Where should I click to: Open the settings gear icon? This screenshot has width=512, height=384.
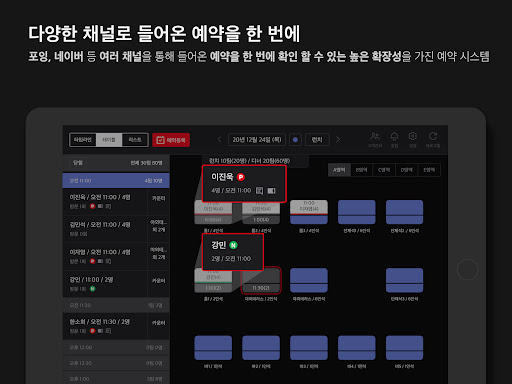click(x=413, y=136)
